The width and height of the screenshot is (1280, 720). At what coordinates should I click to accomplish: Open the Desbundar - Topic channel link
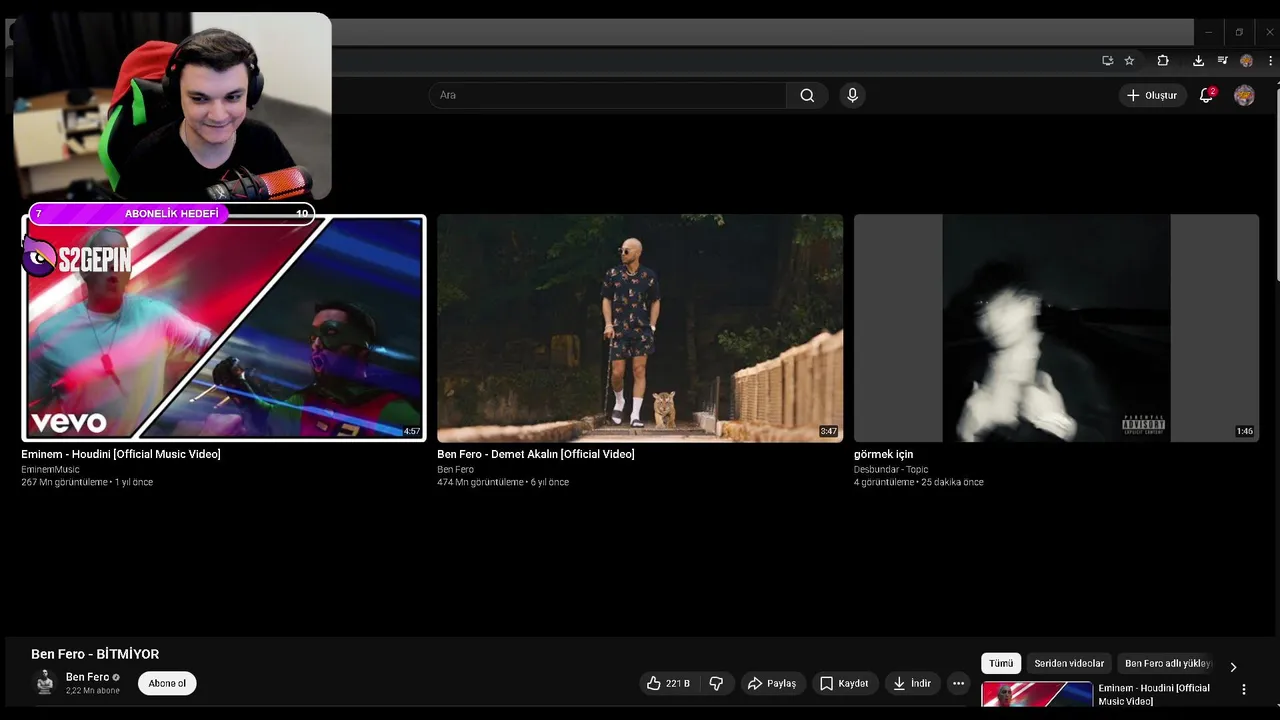891,469
